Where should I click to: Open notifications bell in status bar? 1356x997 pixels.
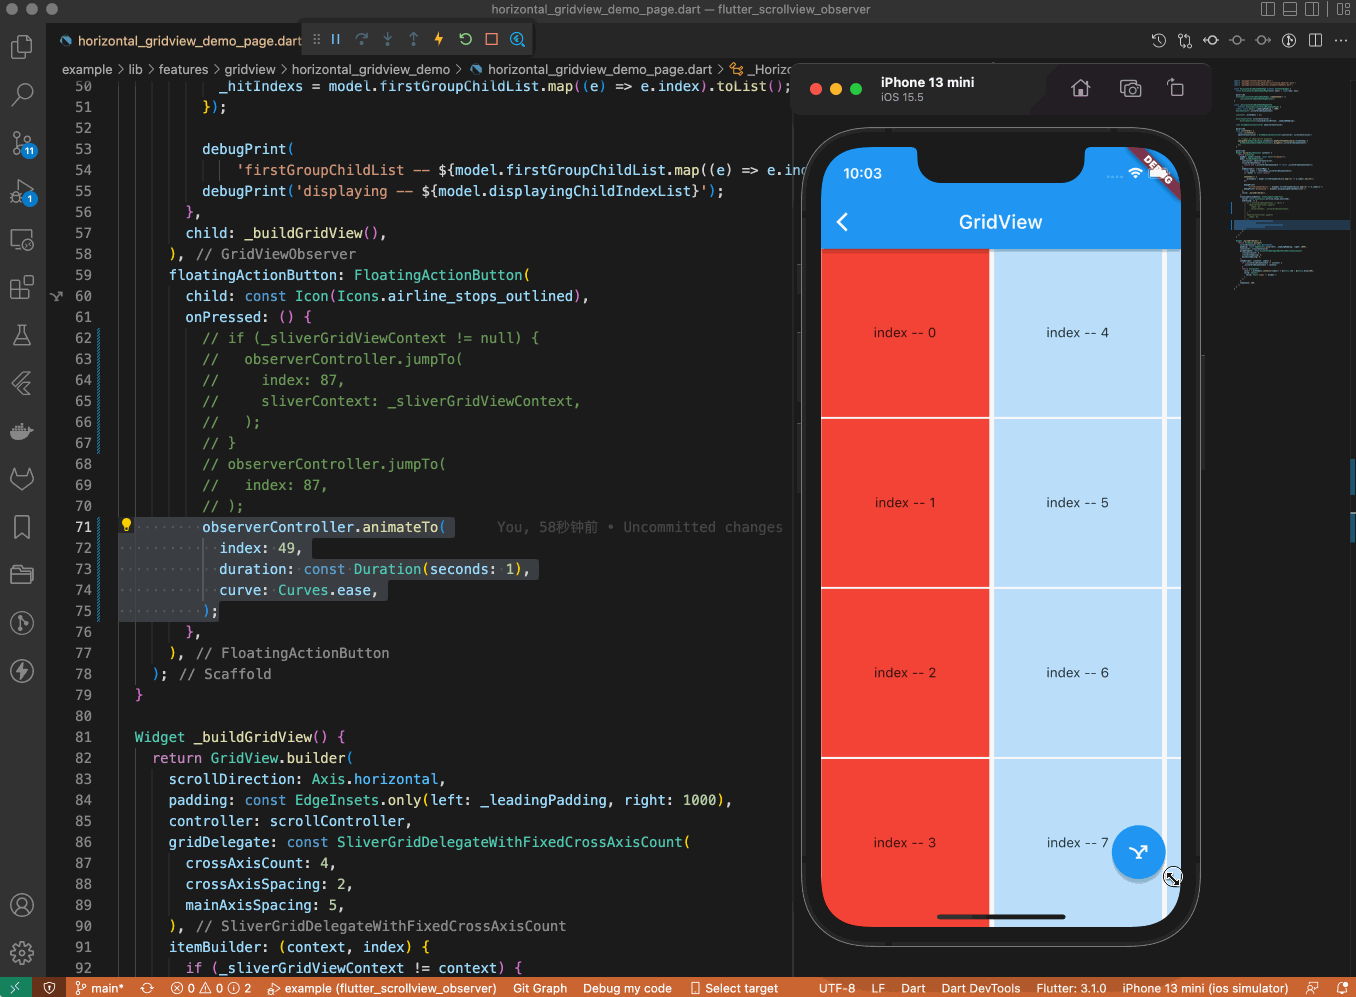click(x=1342, y=988)
